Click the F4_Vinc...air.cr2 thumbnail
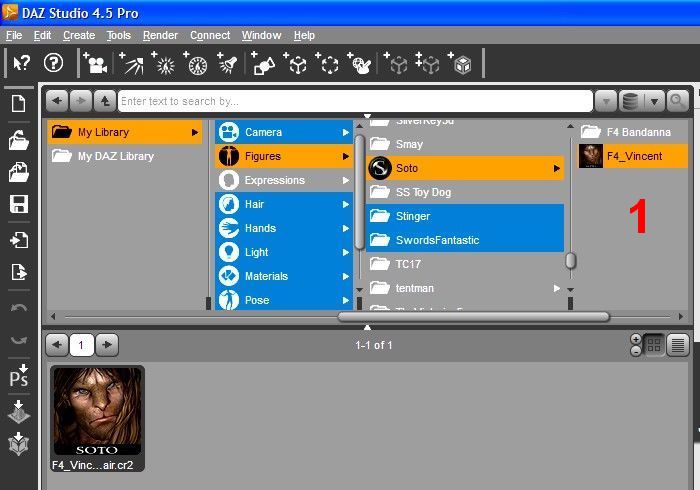 (x=97, y=419)
